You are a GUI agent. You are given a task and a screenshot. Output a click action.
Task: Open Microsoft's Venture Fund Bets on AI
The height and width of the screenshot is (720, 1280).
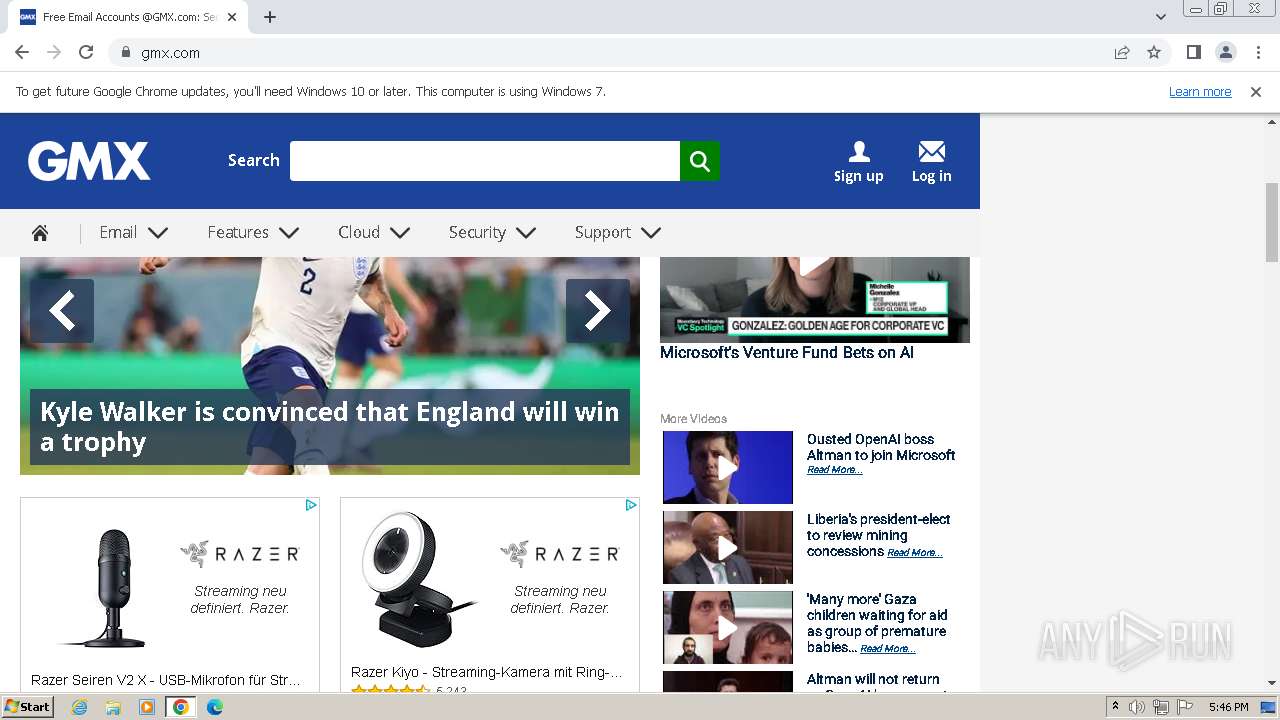tap(787, 352)
